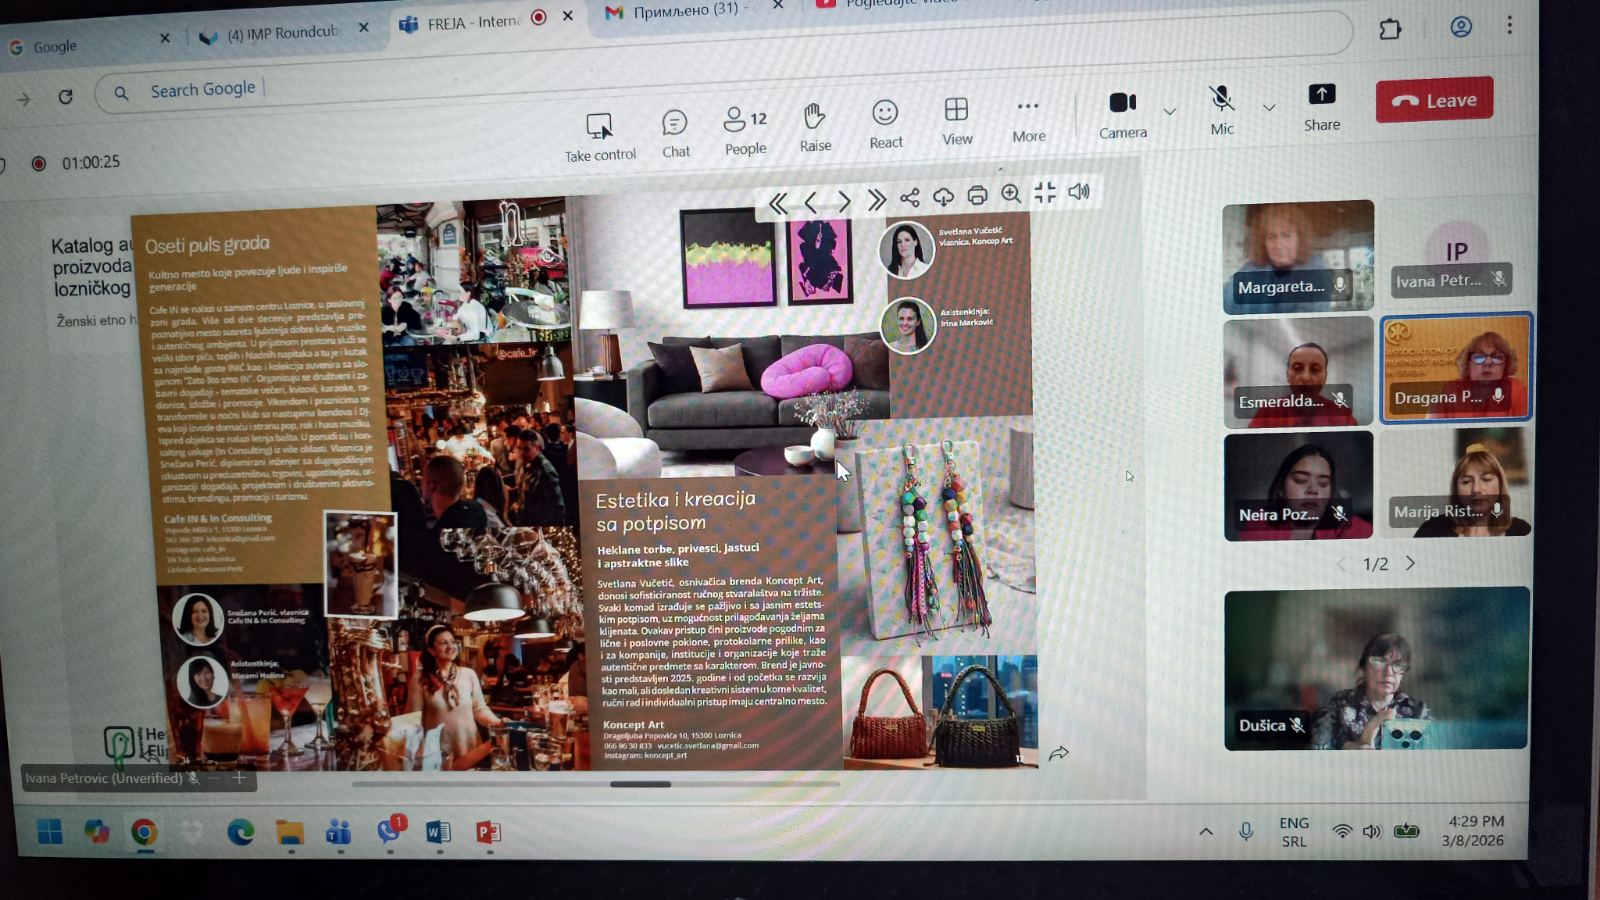The width and height of the screenshot is (1600, 900).
Task: Switch to the IMP Roundcube tab
Action: (282, 34)
